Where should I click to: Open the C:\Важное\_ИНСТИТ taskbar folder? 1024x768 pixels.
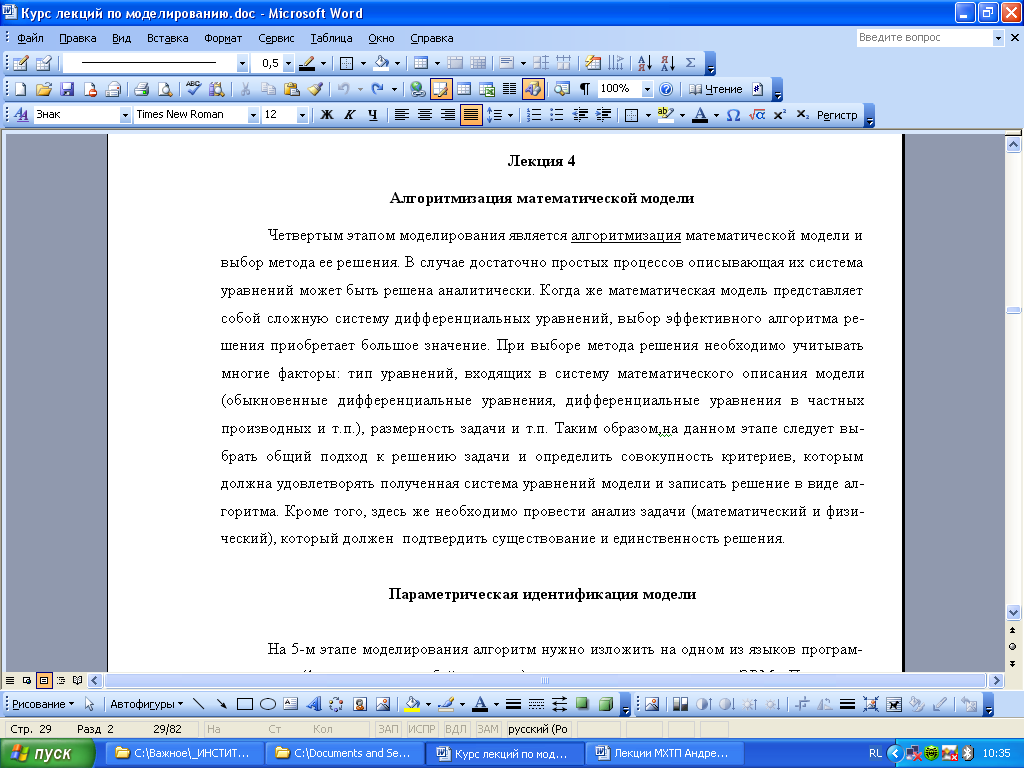coord(185,753)
